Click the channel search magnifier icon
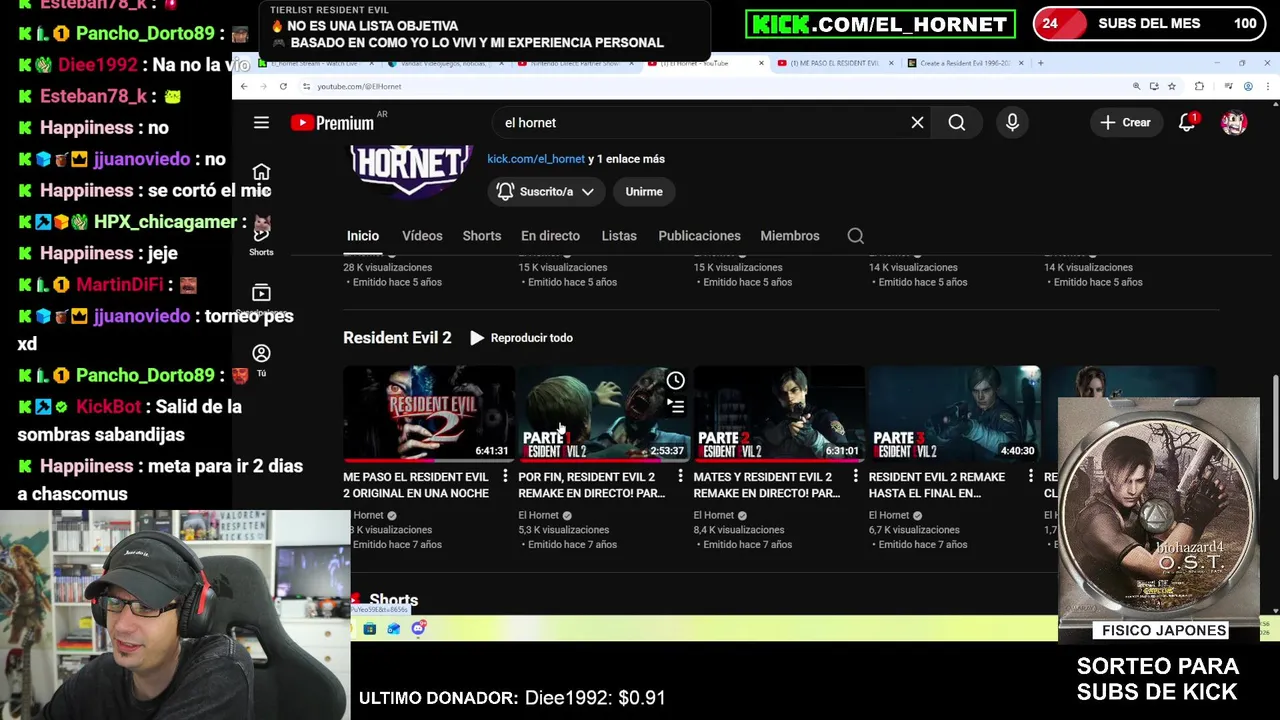This screenshot has height=720, width=1280. [856, 236]
